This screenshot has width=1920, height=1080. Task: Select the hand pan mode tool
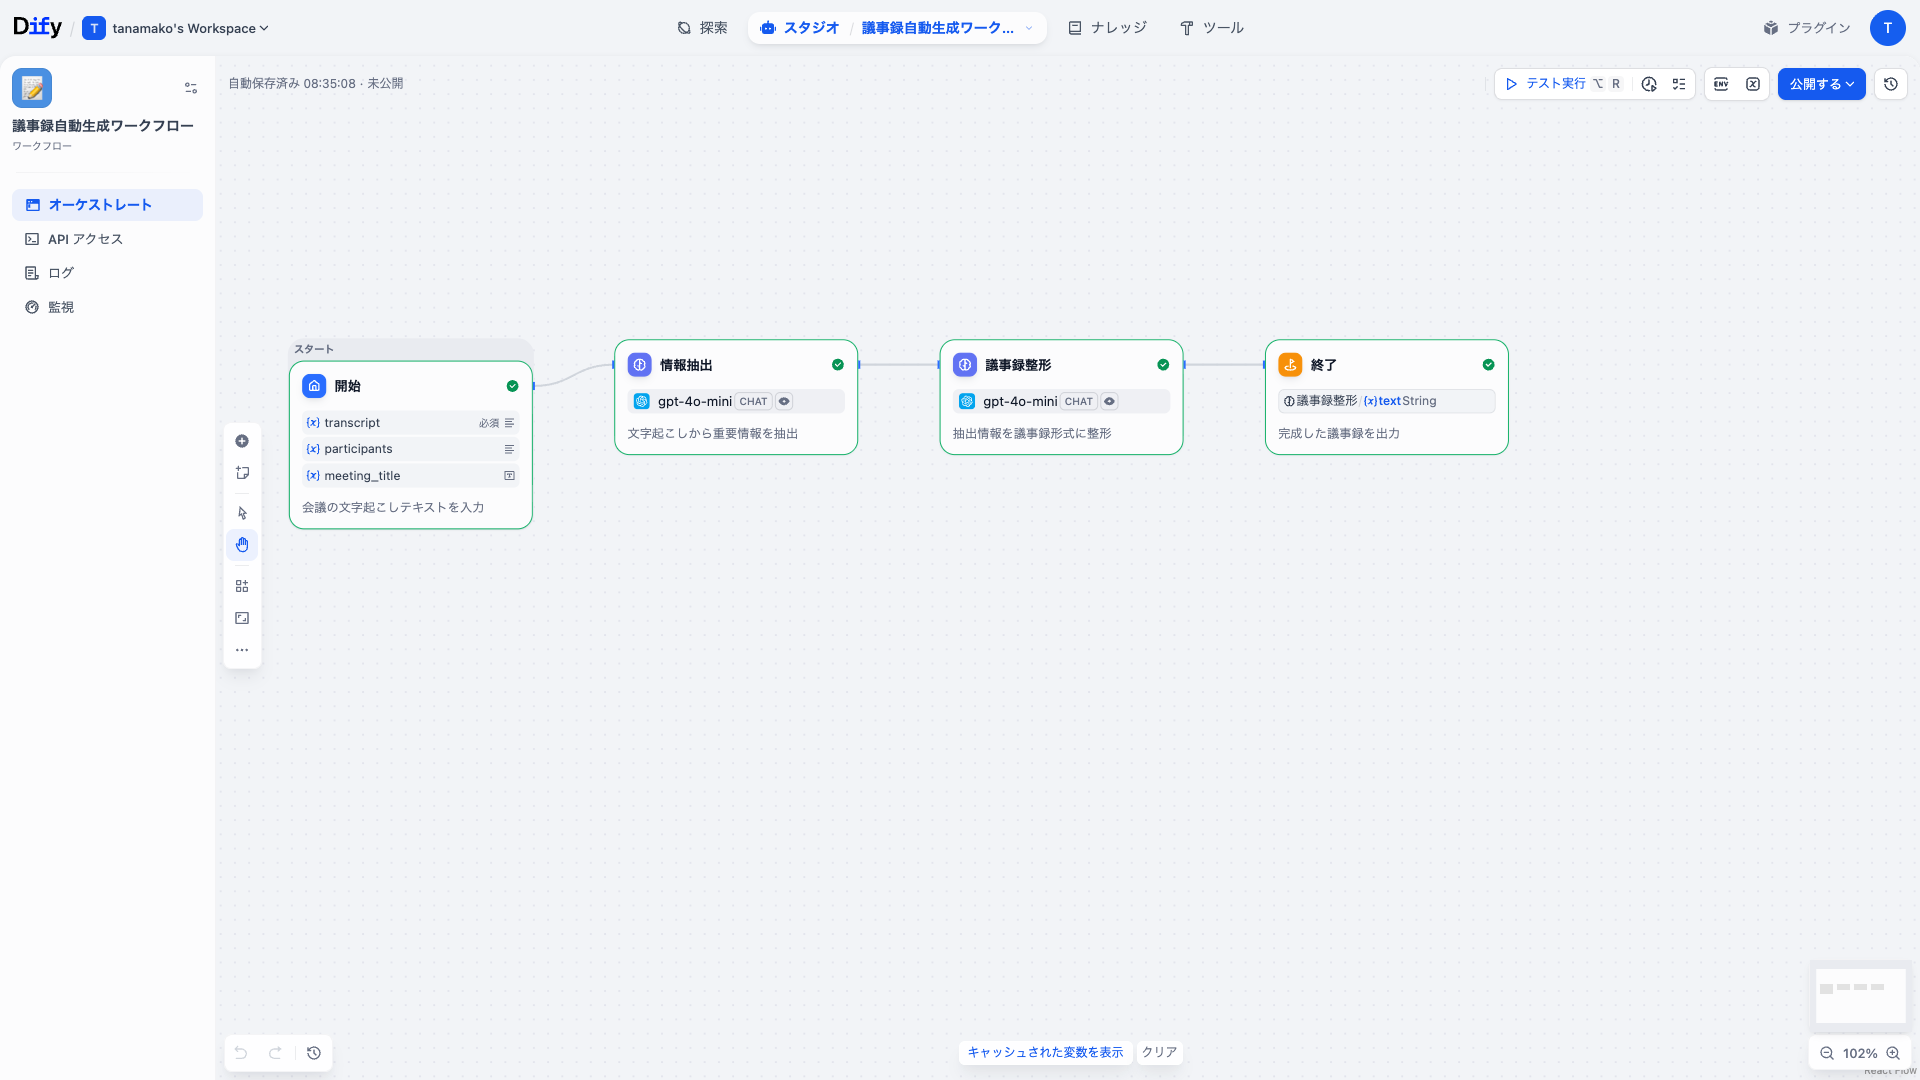pyautogui.click(x=242, y=545)
